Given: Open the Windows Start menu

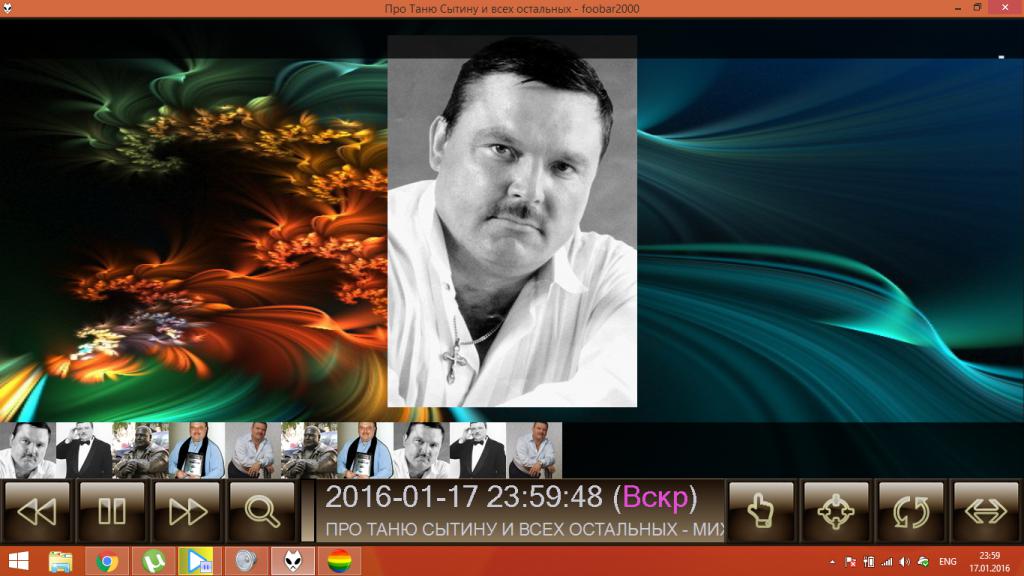Looking at the screenshot, I should point(18,561).
